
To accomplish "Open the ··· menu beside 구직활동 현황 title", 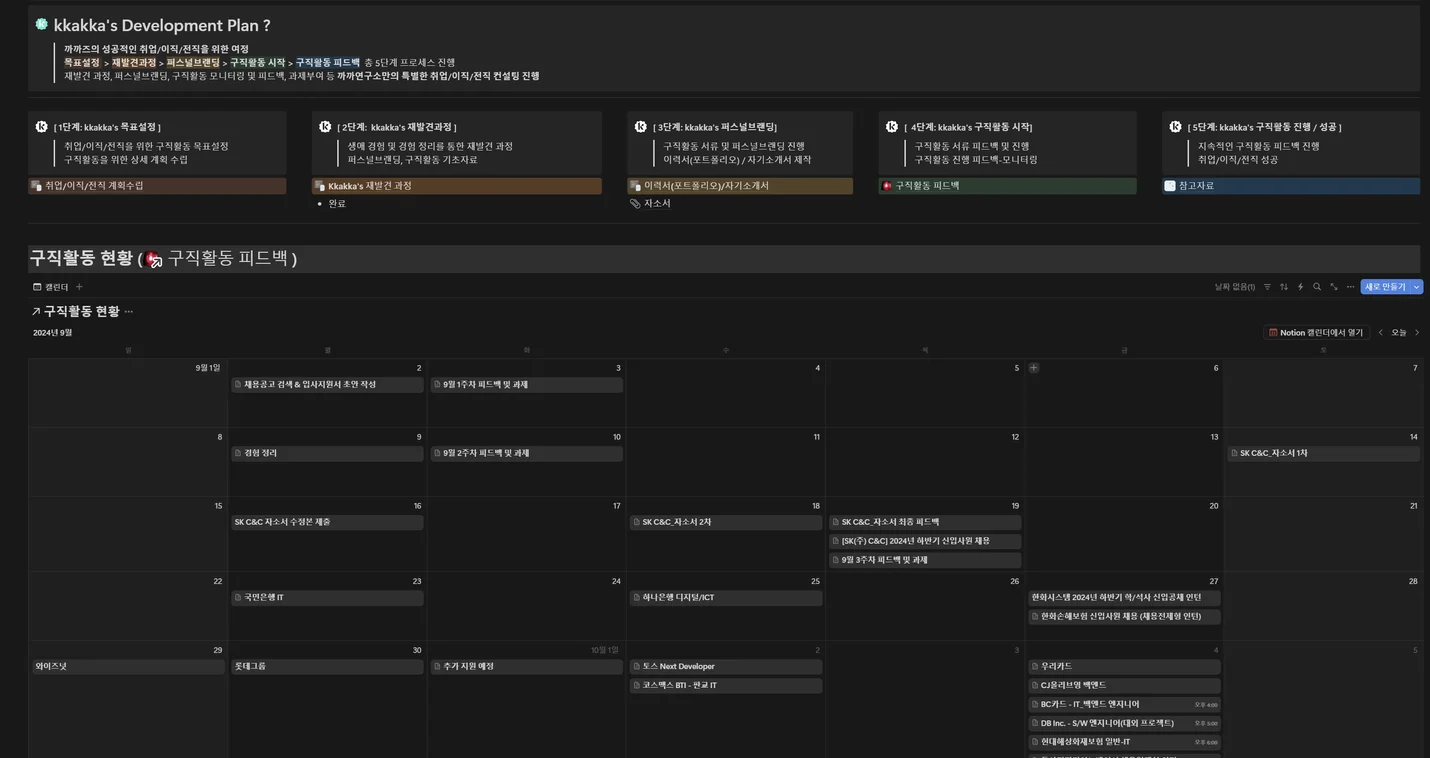I will pyautogui.click(x=128, y=312).
